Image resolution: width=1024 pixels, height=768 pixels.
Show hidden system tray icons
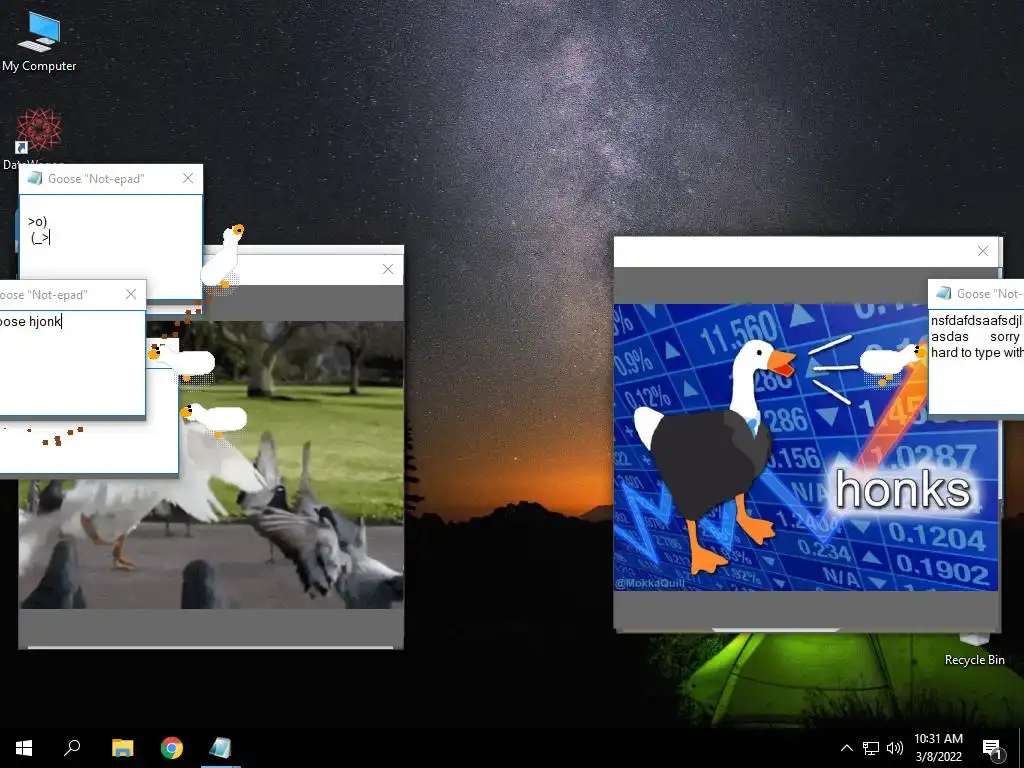(x=846, y=748)
